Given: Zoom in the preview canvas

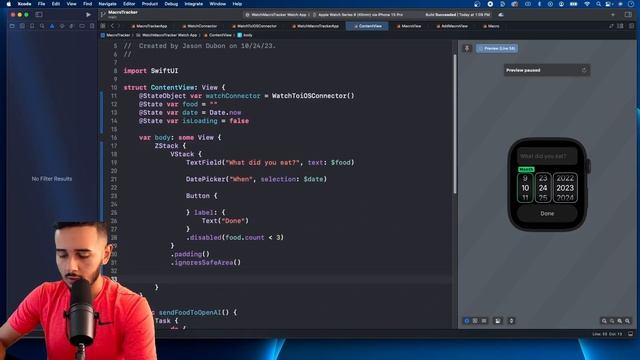Looking at the screenshot, I should pyautogui.click(x=627, y=321).
